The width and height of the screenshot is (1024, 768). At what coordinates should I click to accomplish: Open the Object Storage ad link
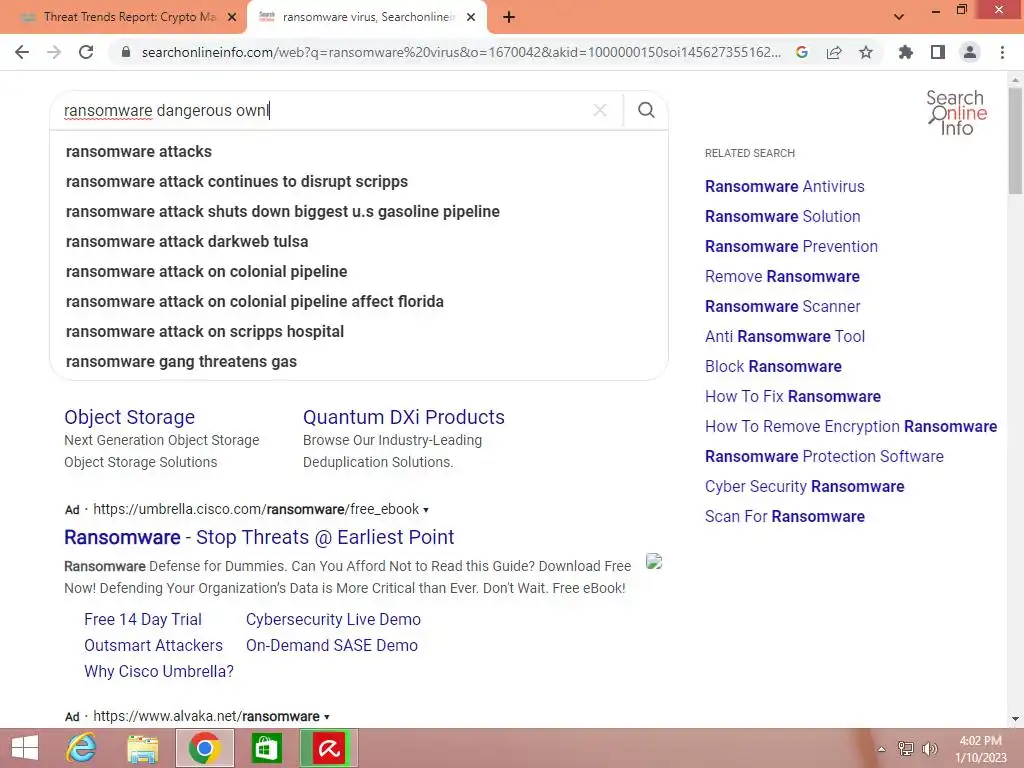129,417
